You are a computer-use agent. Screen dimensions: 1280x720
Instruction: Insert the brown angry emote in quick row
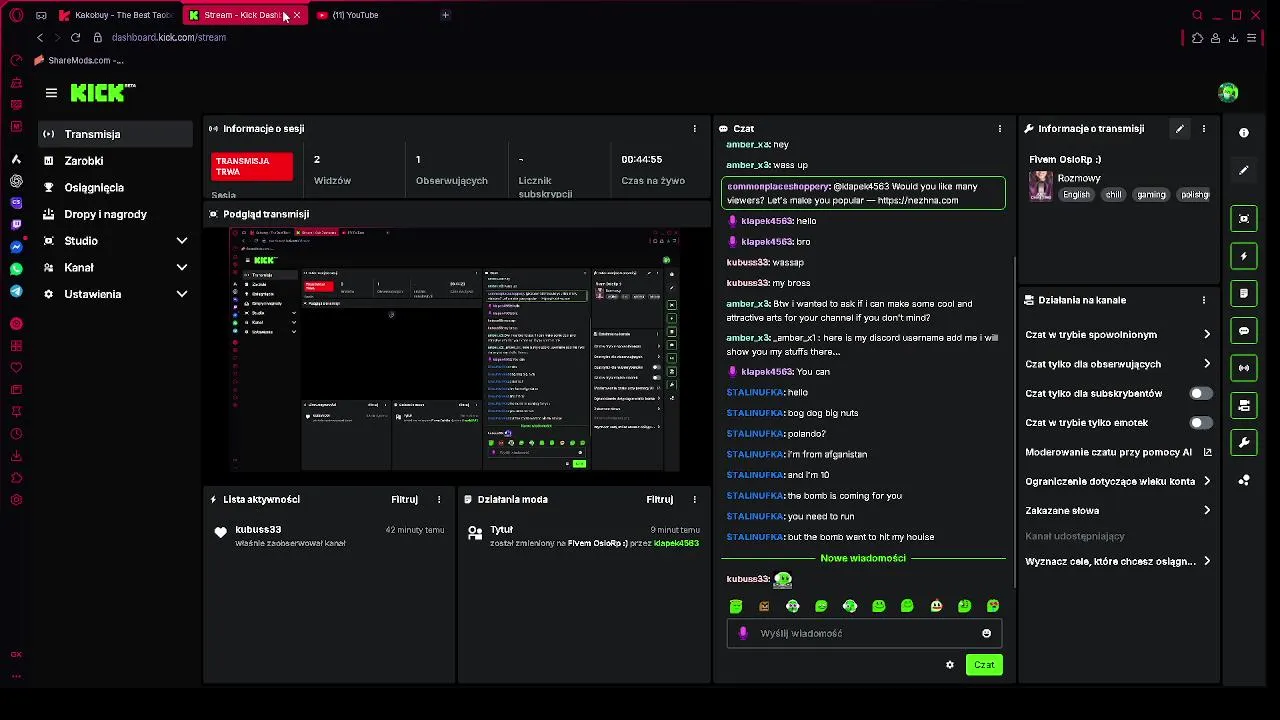coord(764,606)
